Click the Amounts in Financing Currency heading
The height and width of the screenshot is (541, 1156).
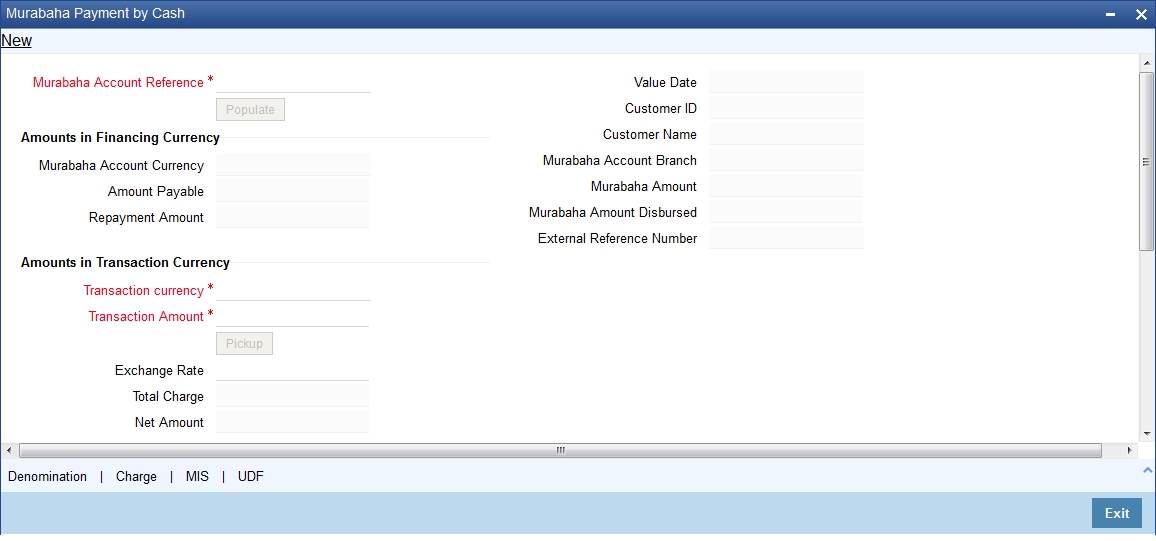[x=120, y=137]
